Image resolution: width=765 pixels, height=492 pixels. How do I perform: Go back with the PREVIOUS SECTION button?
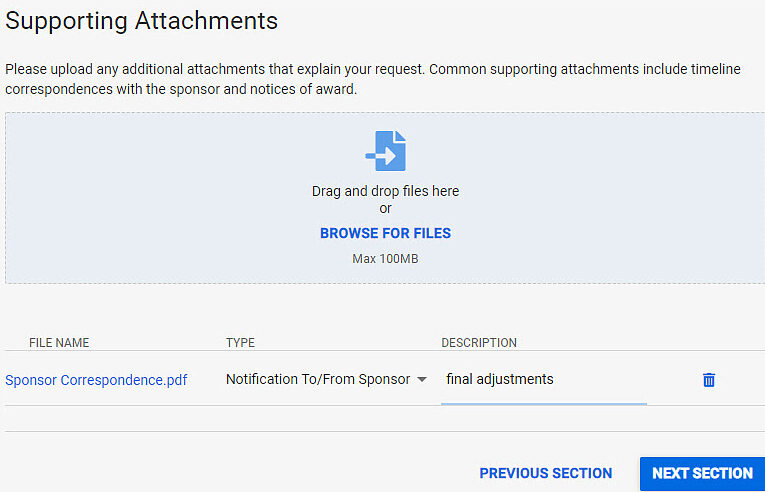(545, 473)
